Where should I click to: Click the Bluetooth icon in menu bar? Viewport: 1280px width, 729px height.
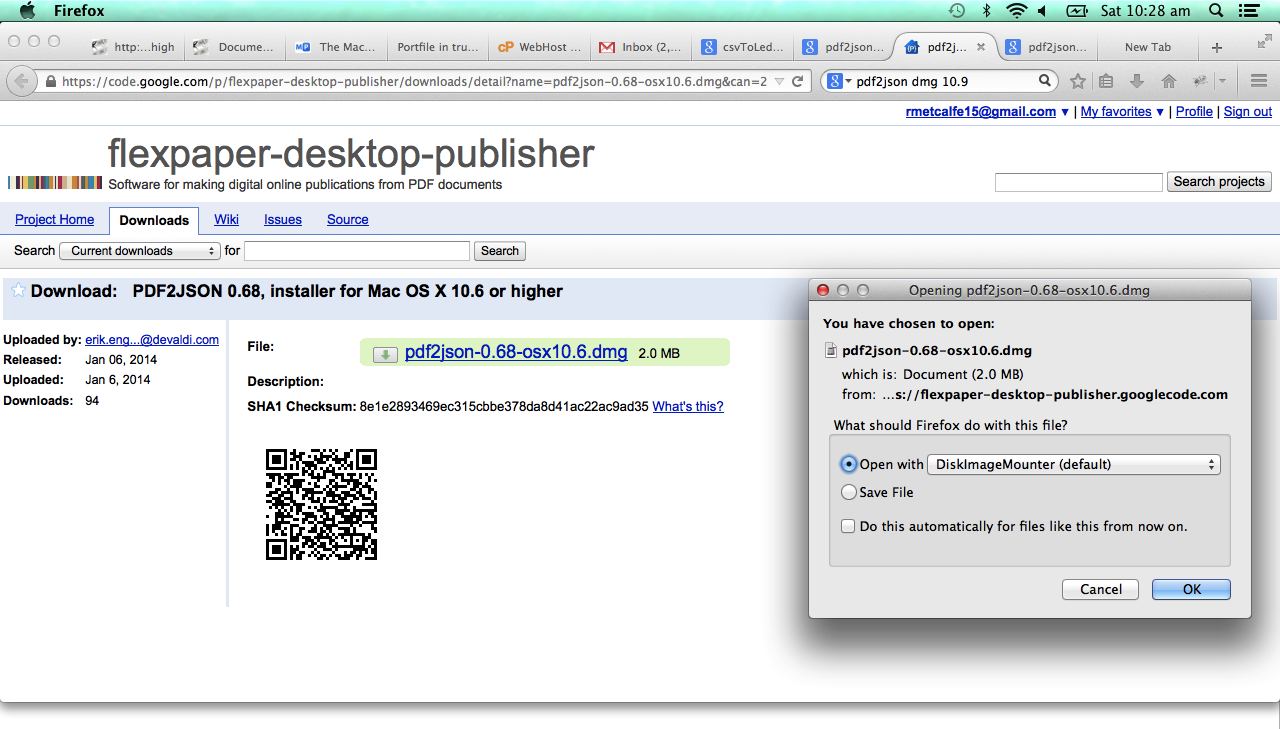[x=986, y=11]
